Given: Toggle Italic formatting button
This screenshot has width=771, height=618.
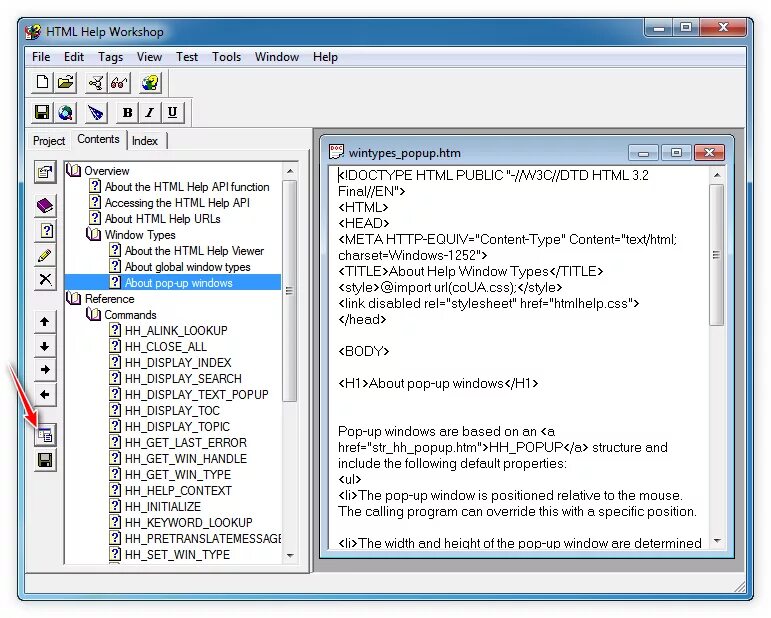Looking at the screenshot, I should [x=149, y=113].
